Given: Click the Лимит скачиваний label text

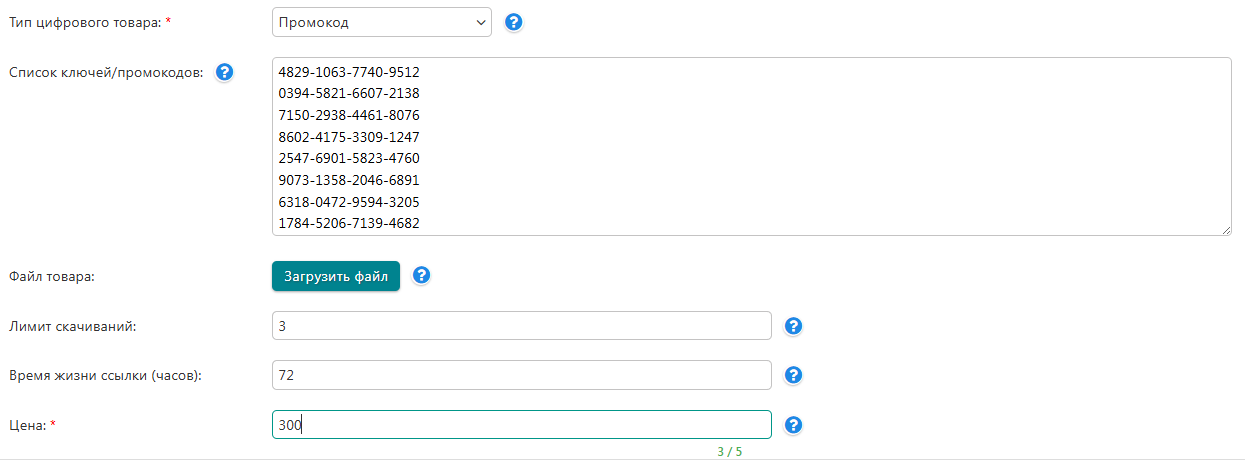Looking at the screenshot, I should click(72, 326).
